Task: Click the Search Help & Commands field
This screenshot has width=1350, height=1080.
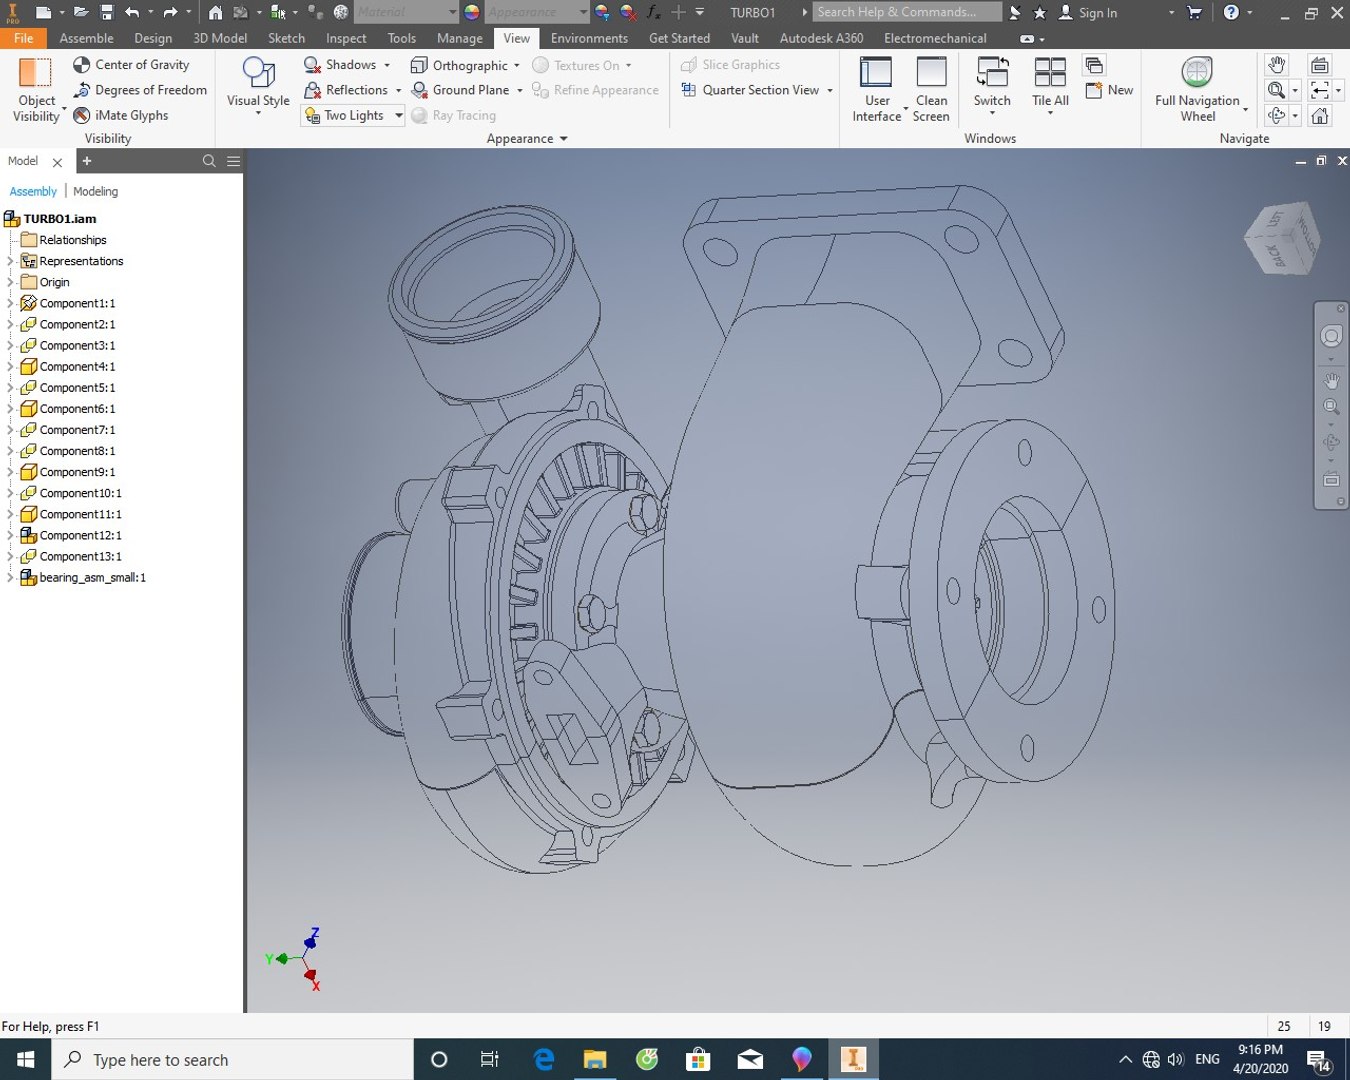Action: pos(906,12)
